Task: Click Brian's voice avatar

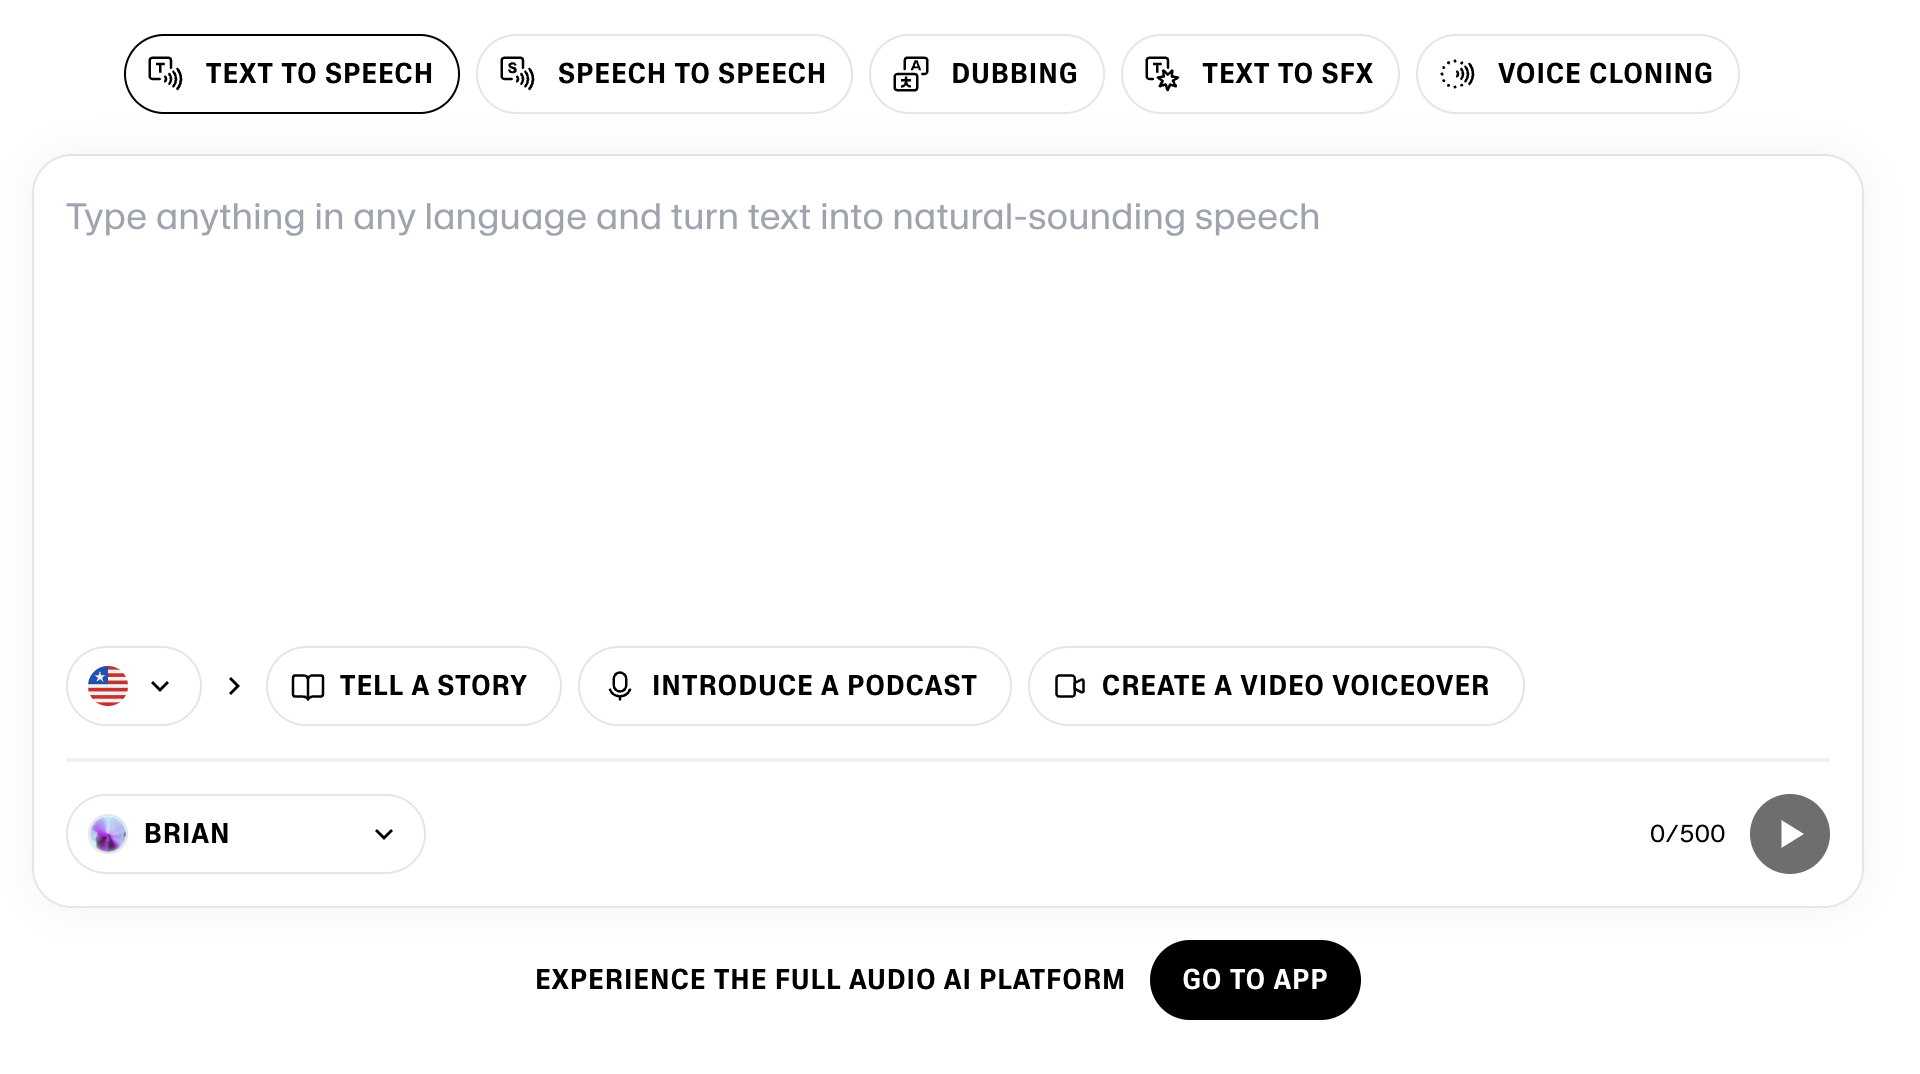Action: tap(108, 834)
